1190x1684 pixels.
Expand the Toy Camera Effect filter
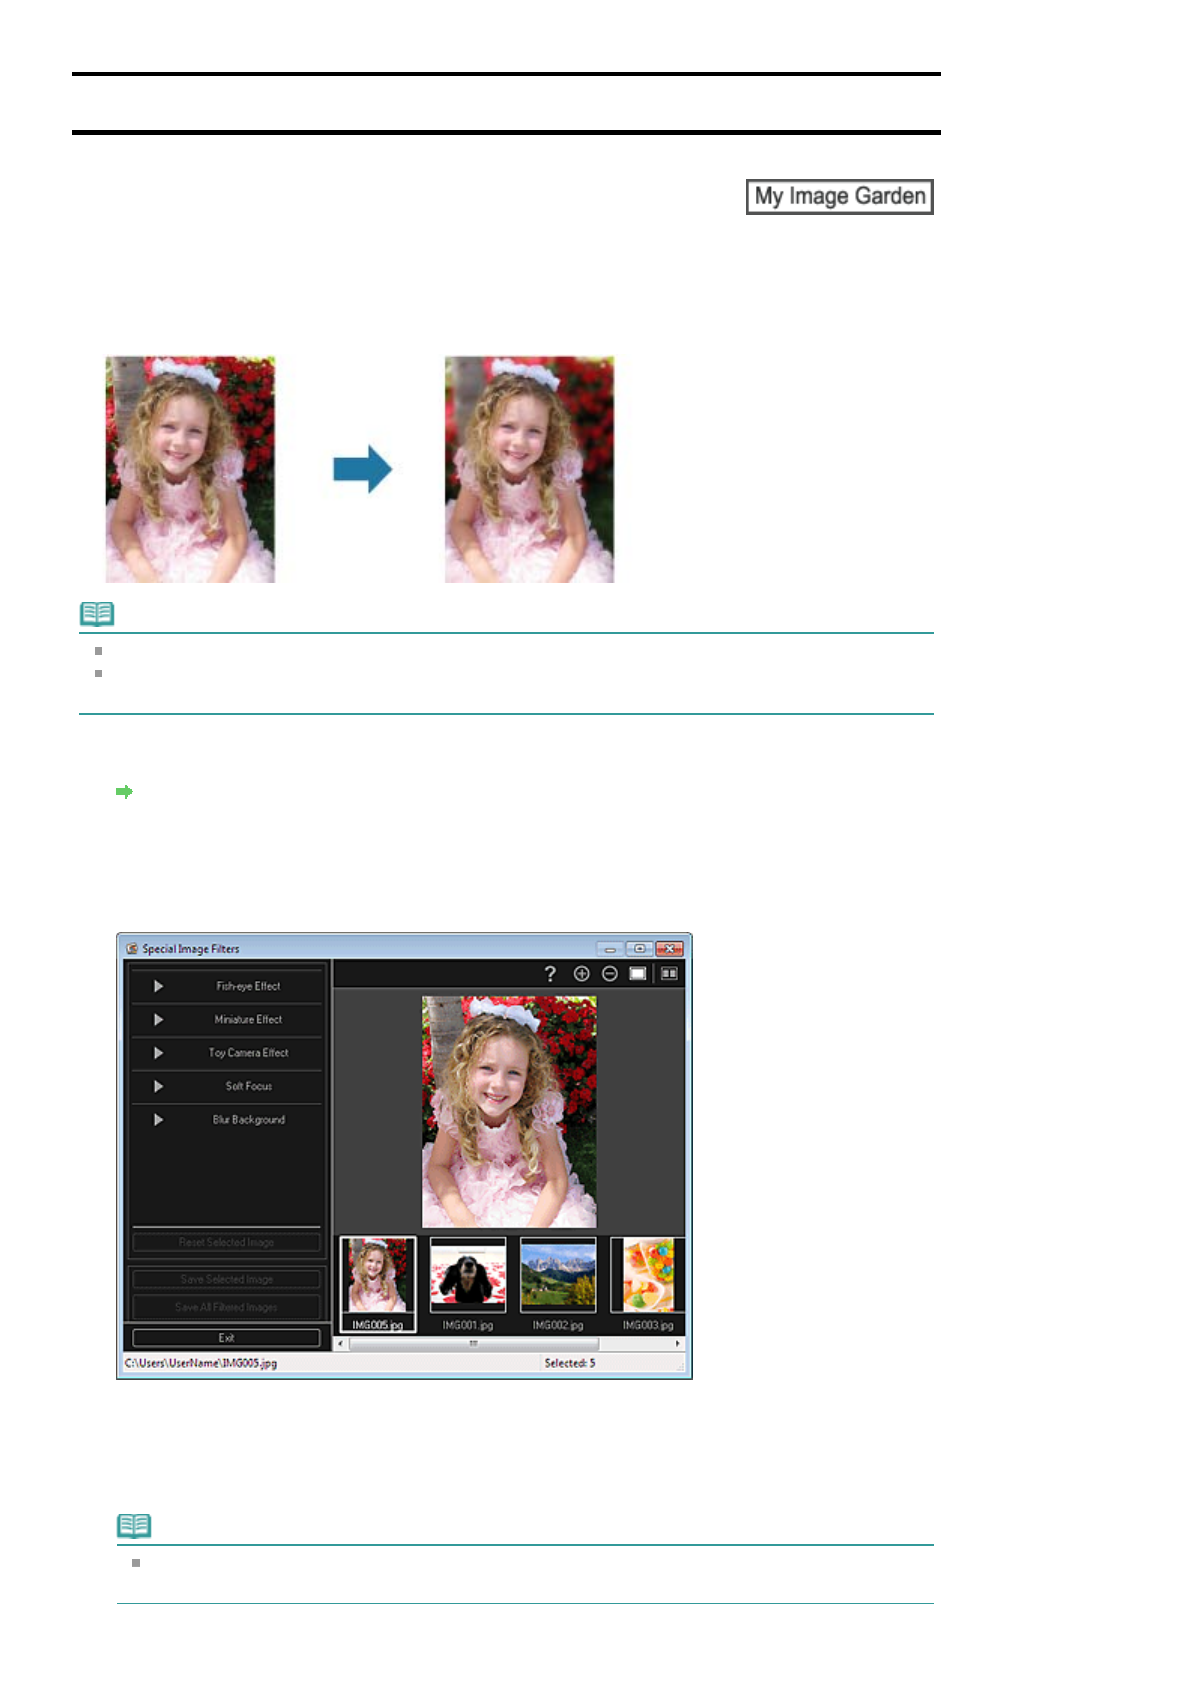pyautogui.click(x=227, y=1053)
